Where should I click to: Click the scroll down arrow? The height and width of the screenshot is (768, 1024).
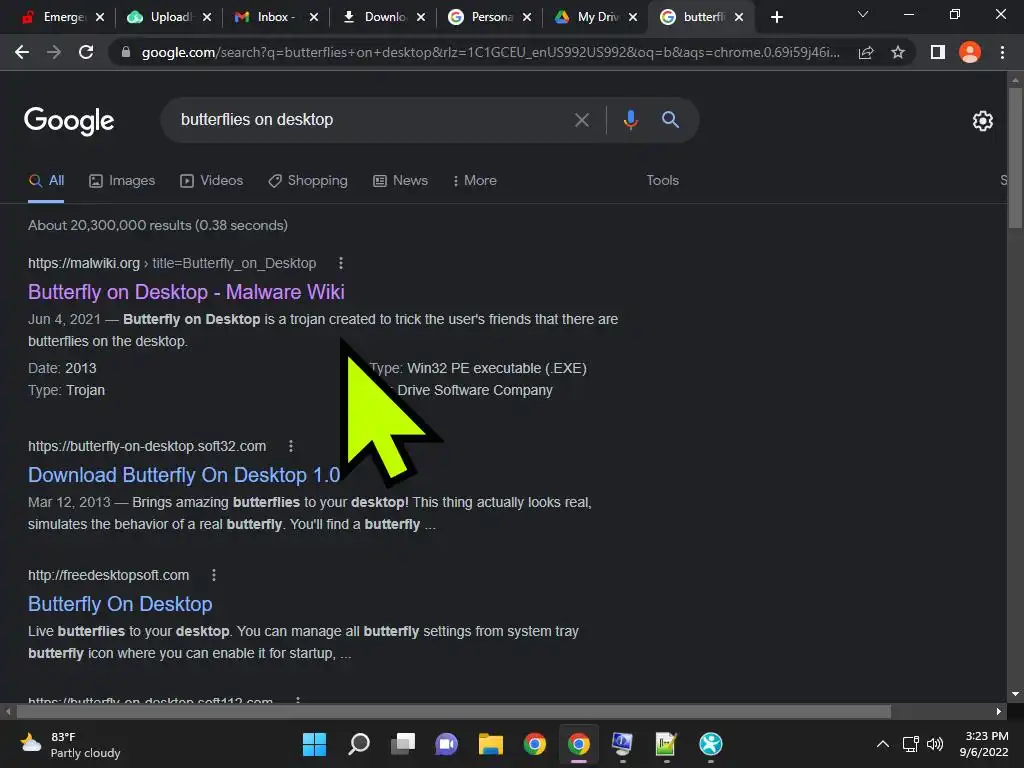point(1014,694)
